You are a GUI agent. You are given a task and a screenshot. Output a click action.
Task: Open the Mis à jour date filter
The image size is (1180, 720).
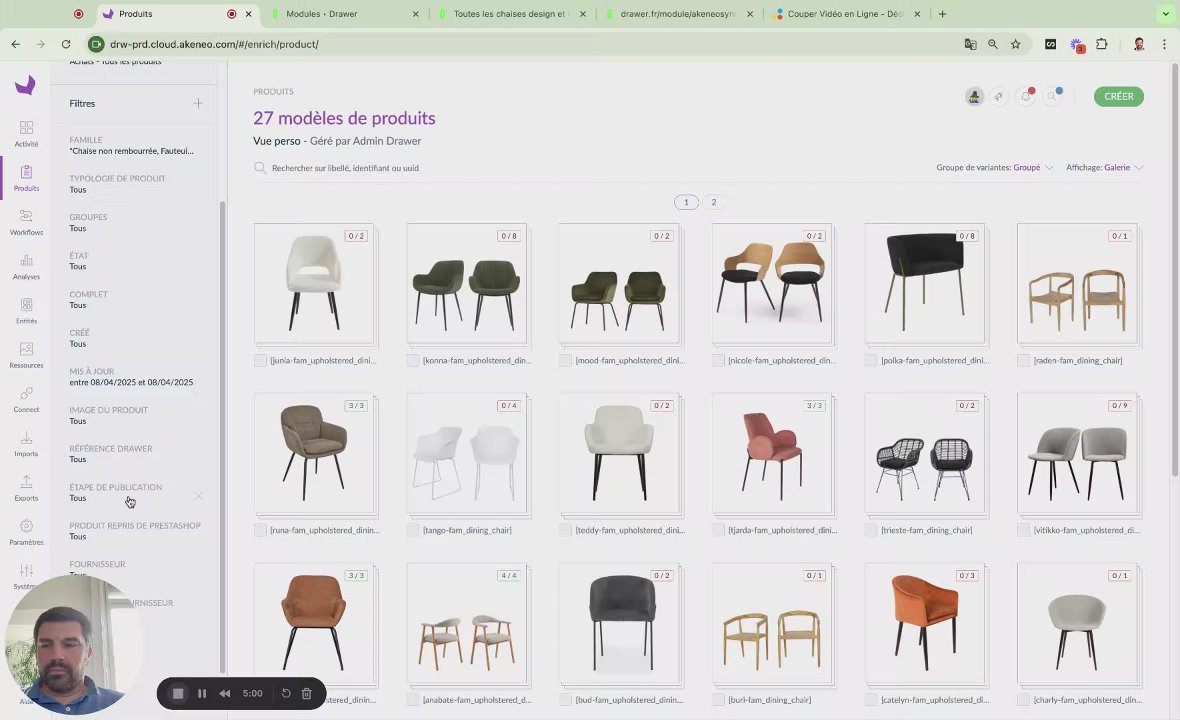(132, 377)
